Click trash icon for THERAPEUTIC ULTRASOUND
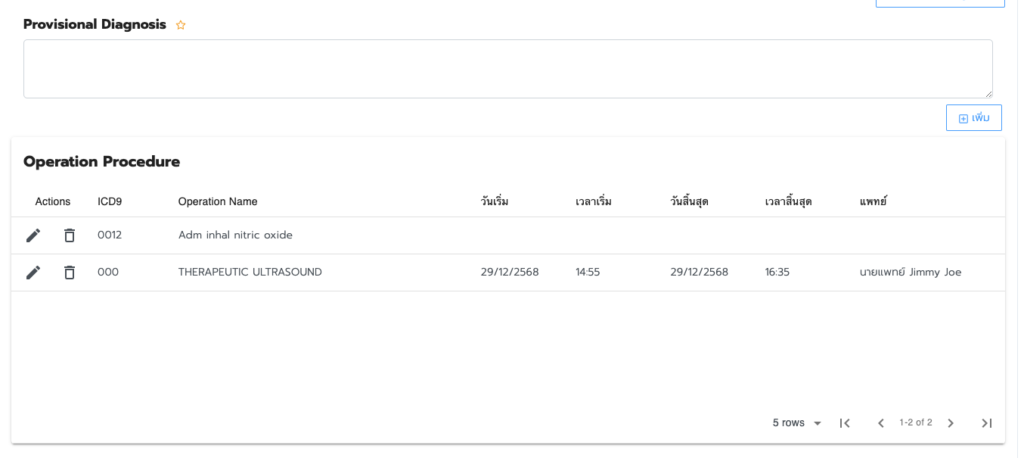1024x458 pixels. tap(69, 272)
